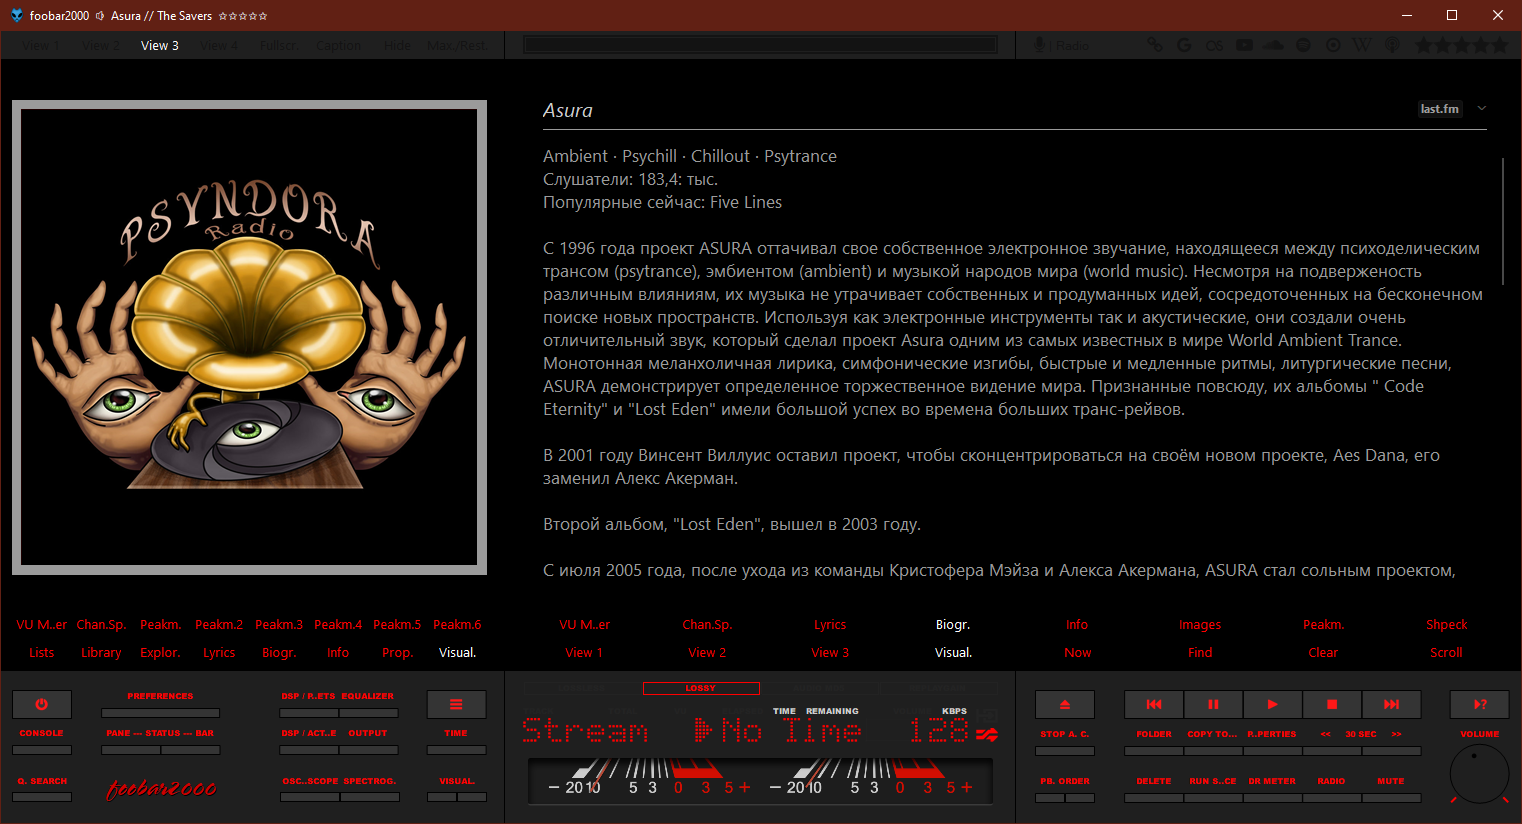Open the last.fm source dropdown

[1440, 109]
